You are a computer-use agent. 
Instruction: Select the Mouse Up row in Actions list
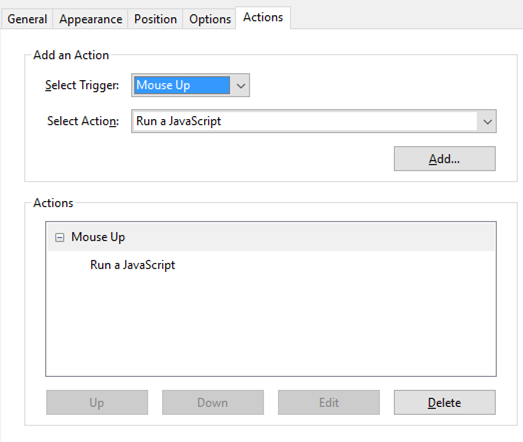click(271, 237)
